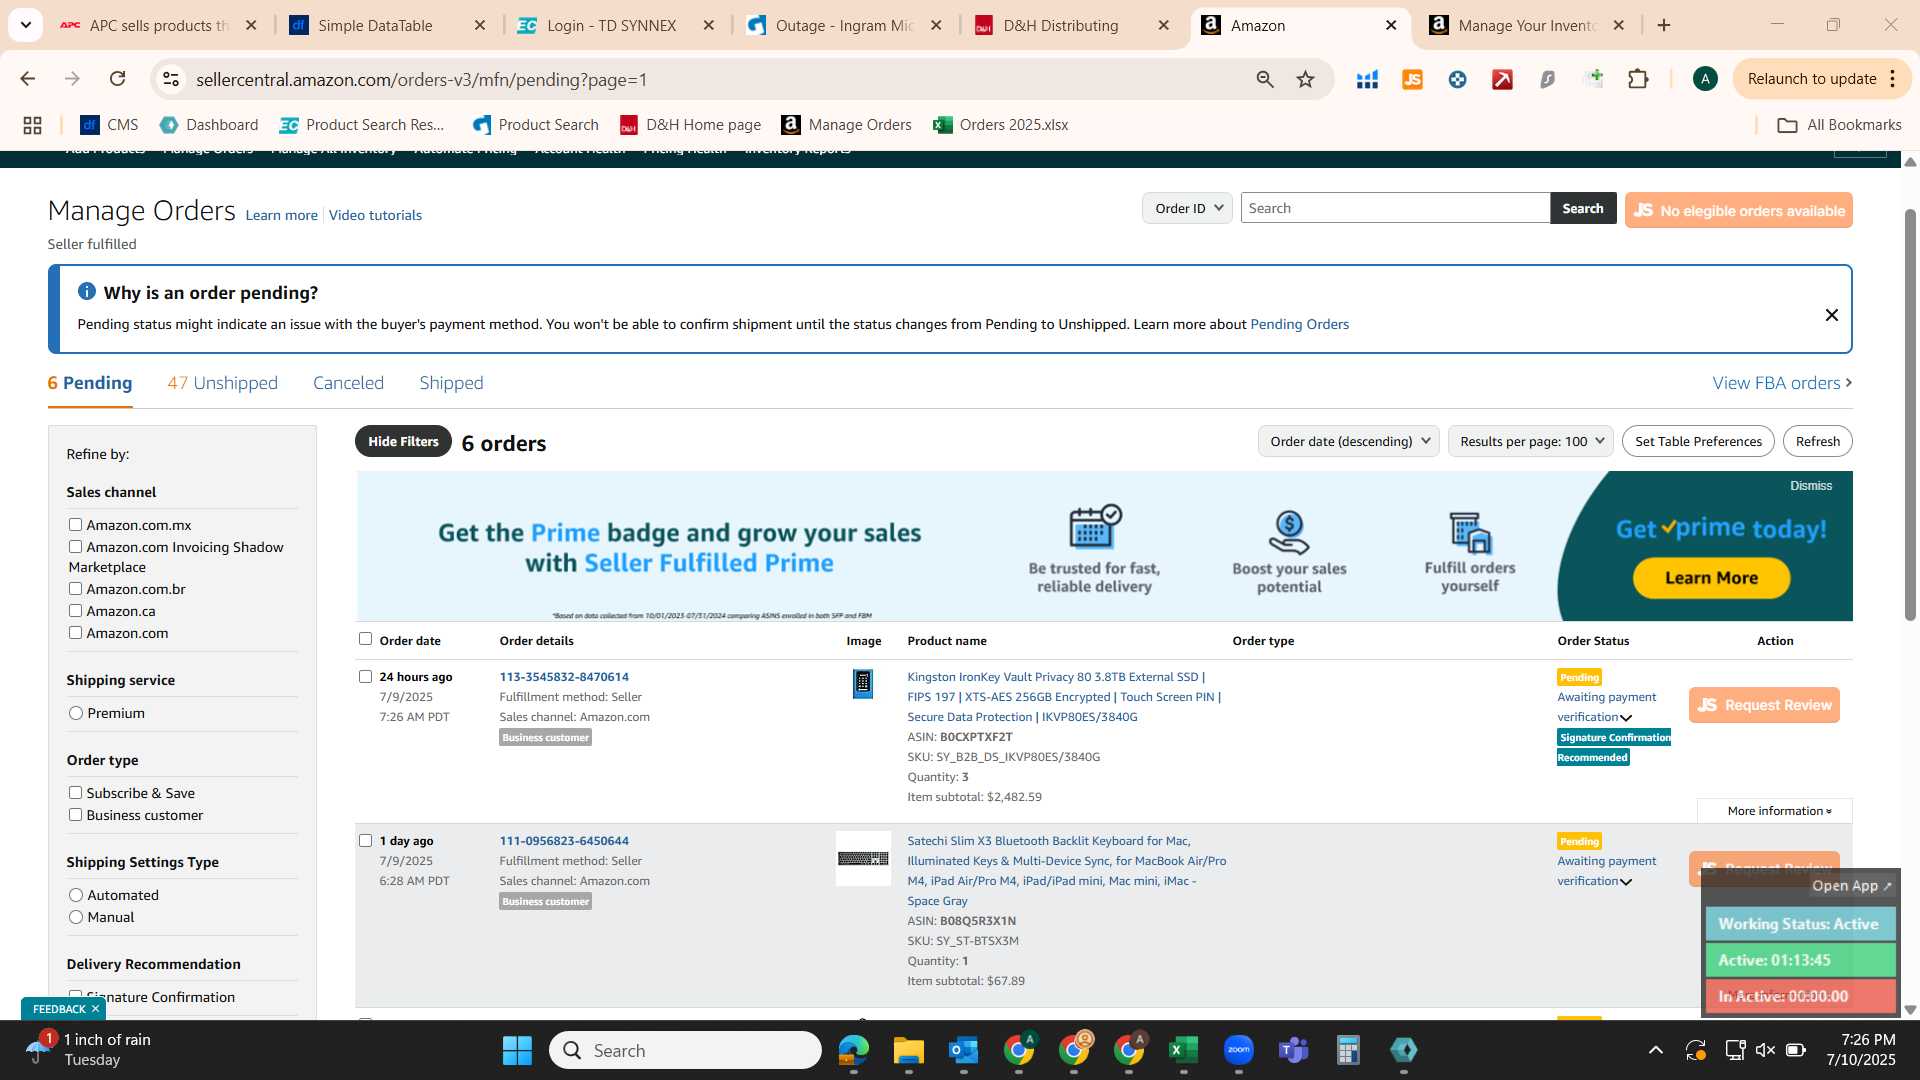Check Business customer order type filter
The height and width of the screenshot is (1080, 1920).
[75, 814]
